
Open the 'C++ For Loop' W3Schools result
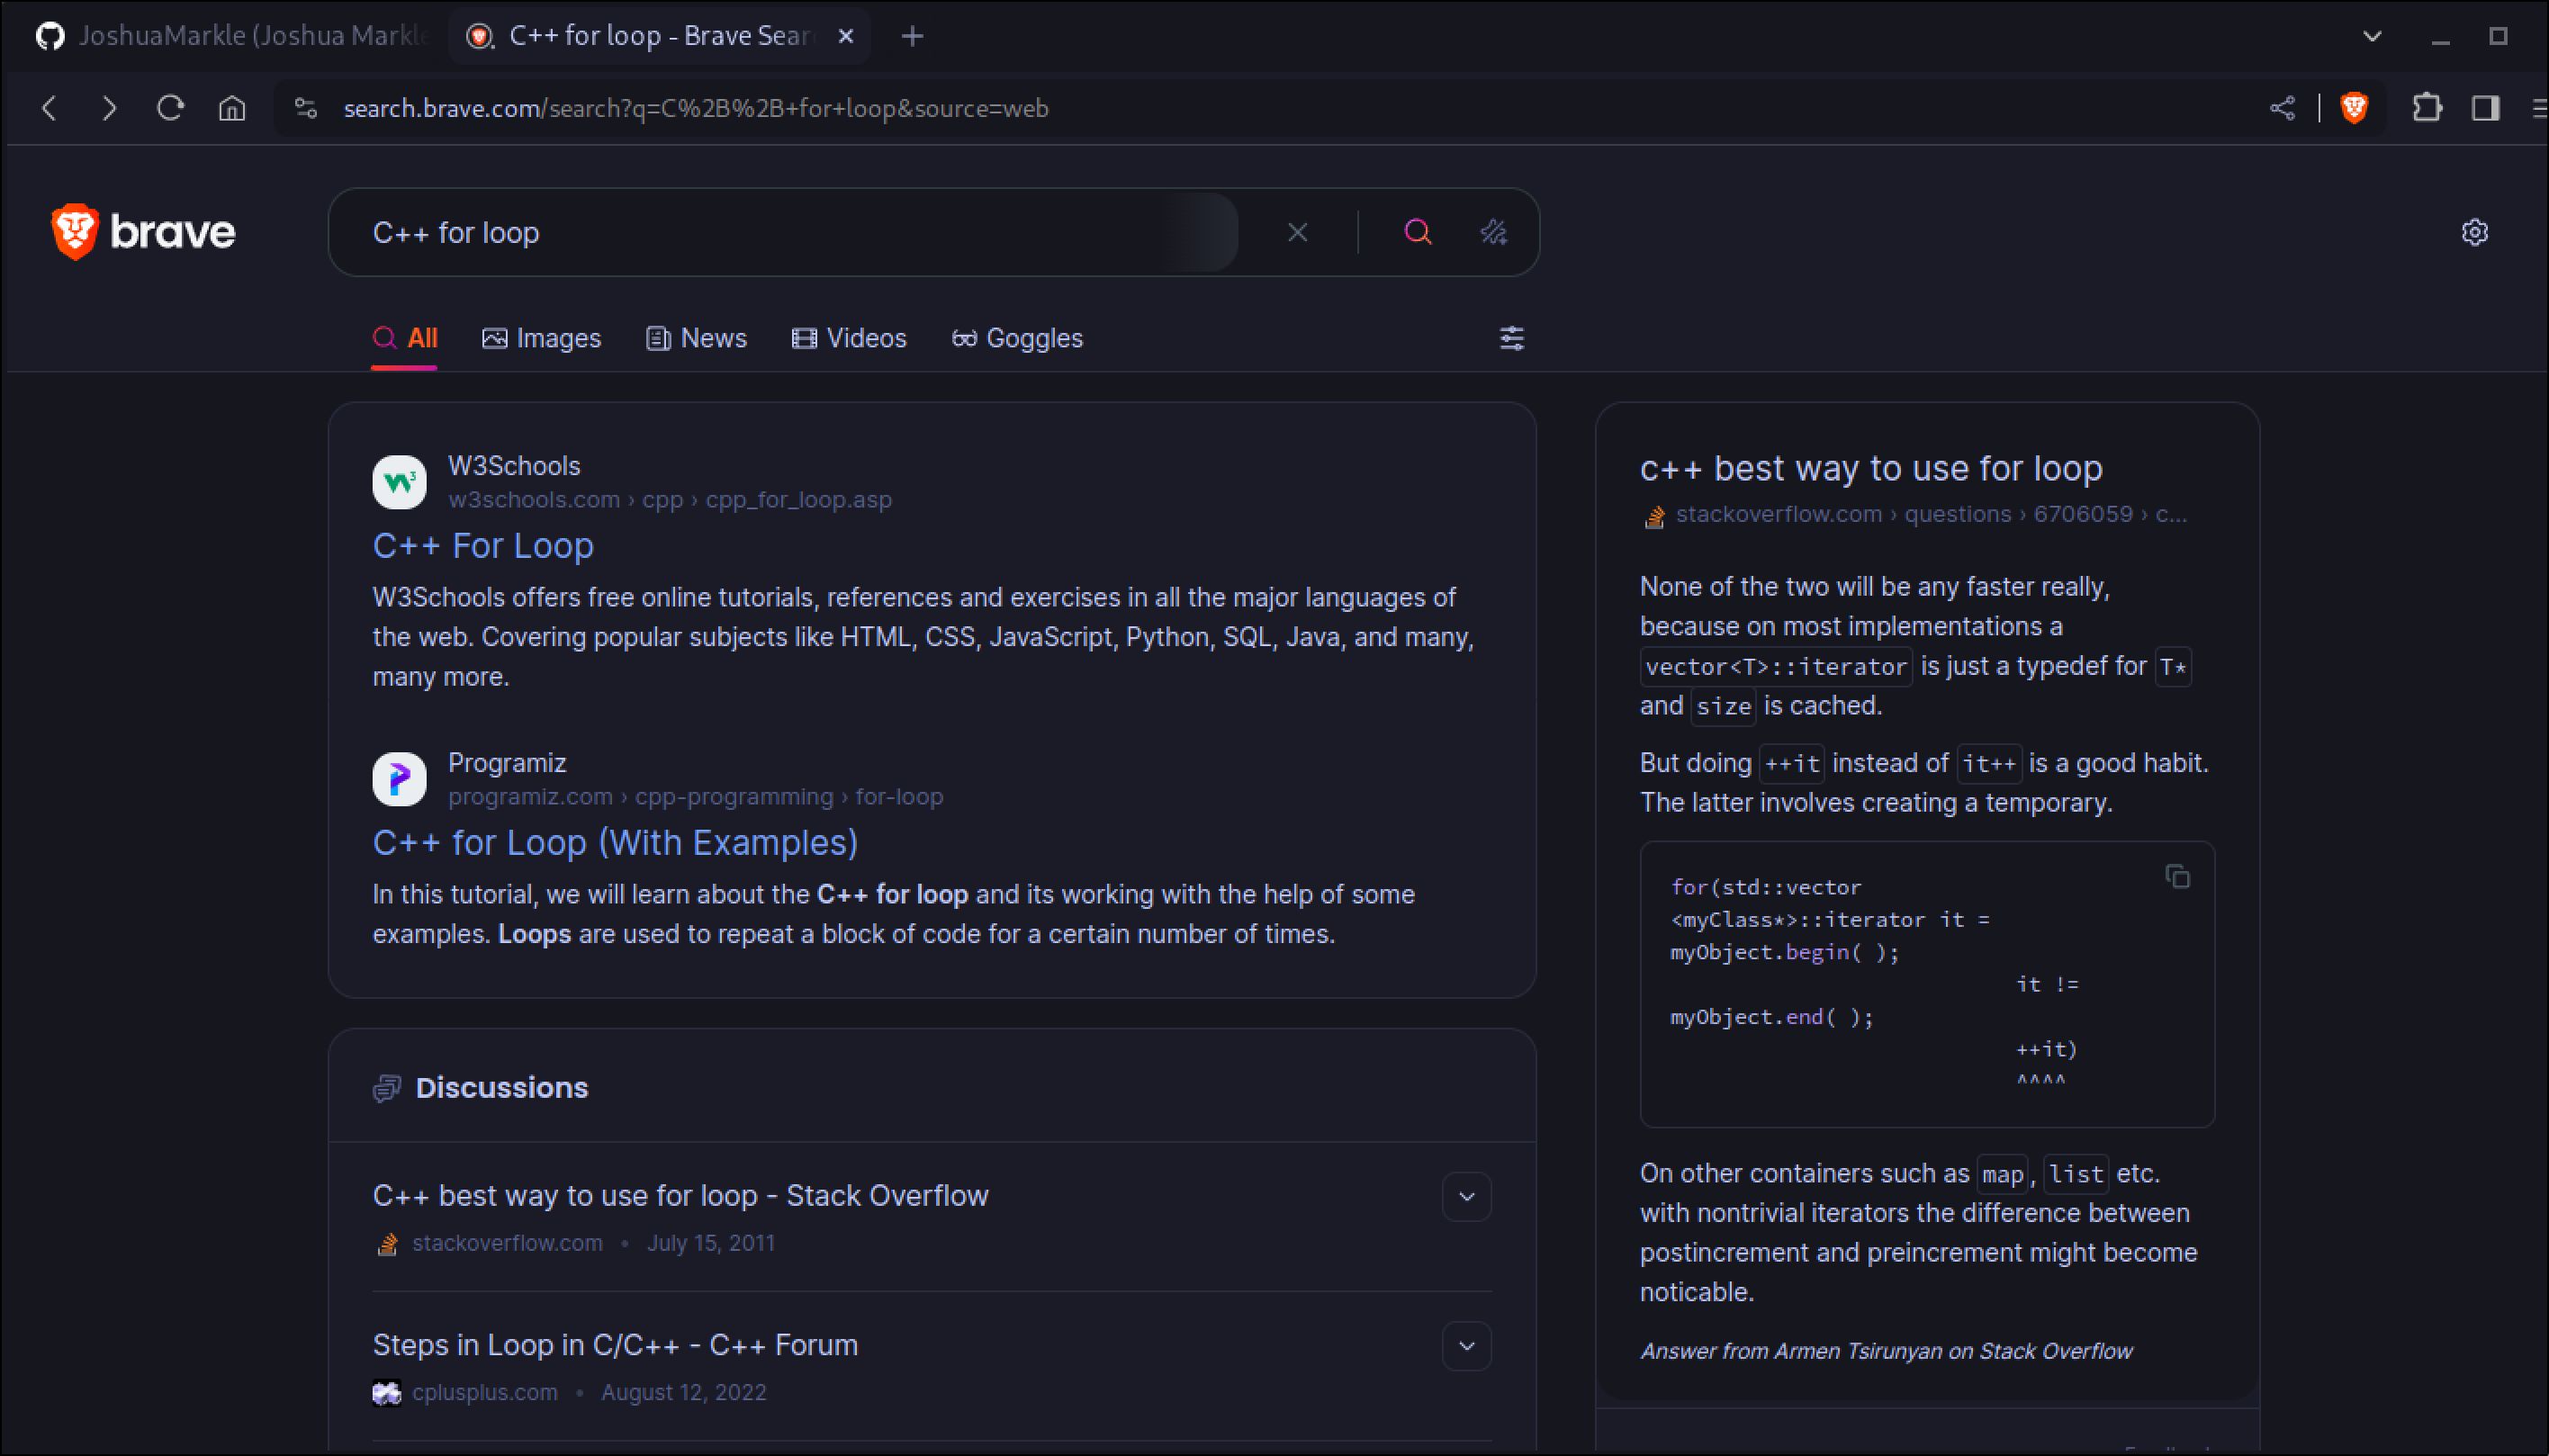483,545
